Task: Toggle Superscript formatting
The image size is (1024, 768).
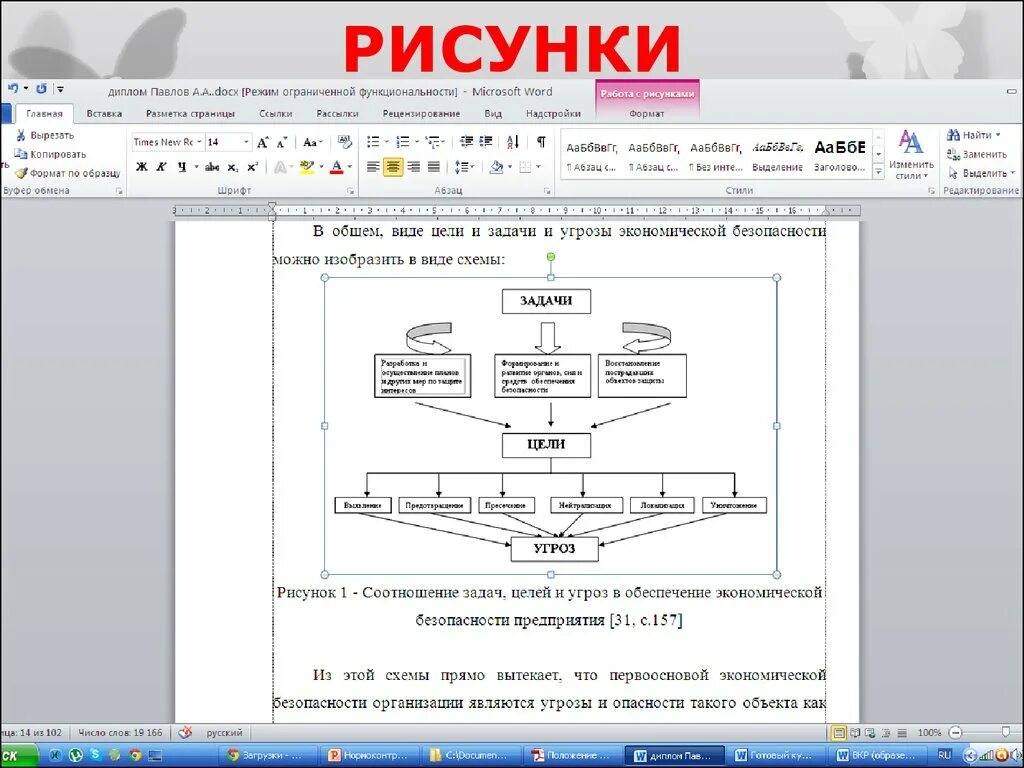Action: pos(253,167)
